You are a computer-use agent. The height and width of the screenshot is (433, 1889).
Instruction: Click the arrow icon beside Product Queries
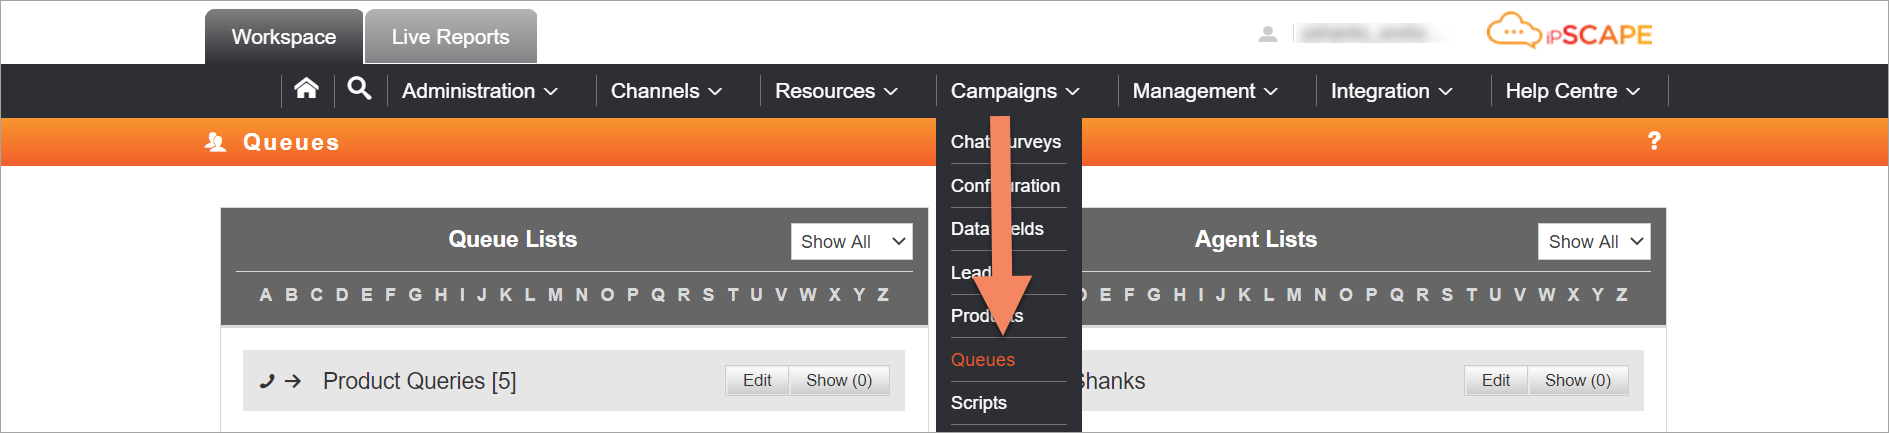pyautogui.click(x=293, y=381)
